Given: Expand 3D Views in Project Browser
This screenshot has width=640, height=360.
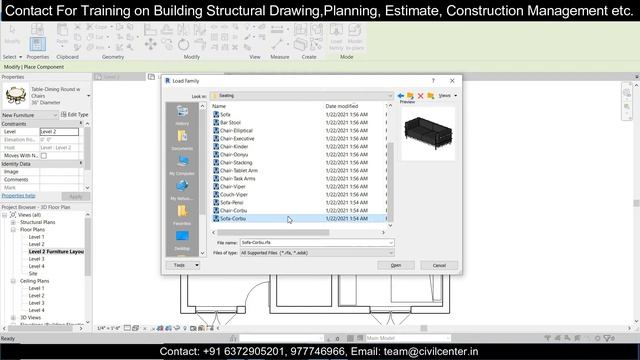Looking at the screenshot, I should [13, 318].
